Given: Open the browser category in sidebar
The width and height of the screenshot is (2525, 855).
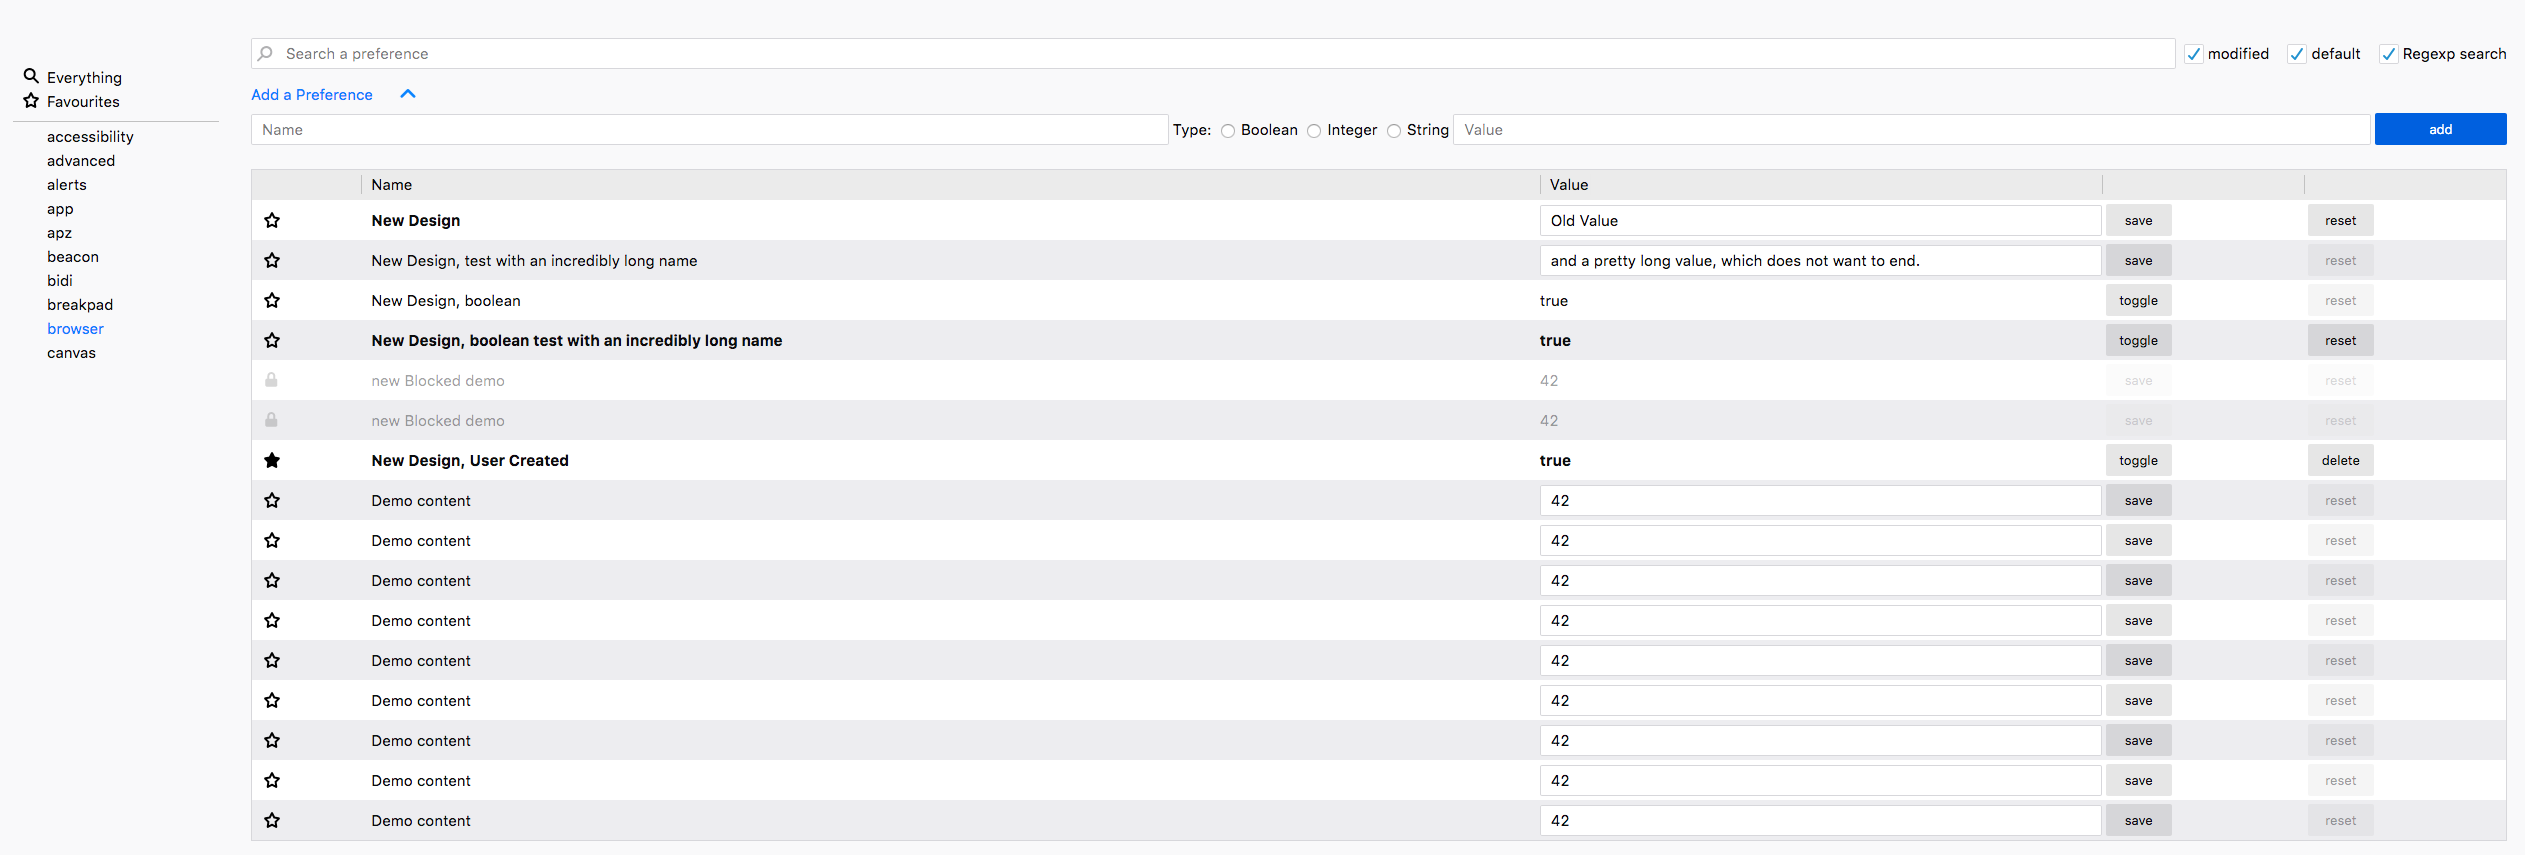Looking at the screenshot, I should (75, 329).
